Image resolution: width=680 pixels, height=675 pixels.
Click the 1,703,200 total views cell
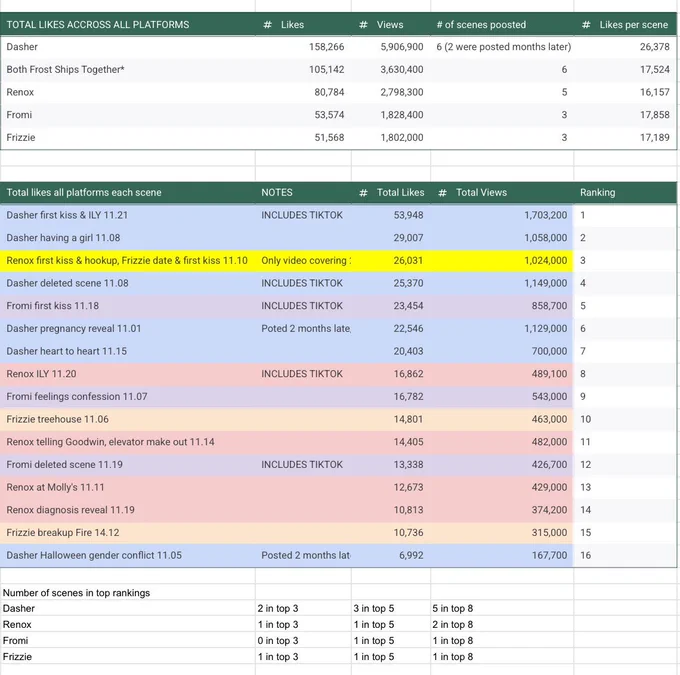[x=502, y=215]
